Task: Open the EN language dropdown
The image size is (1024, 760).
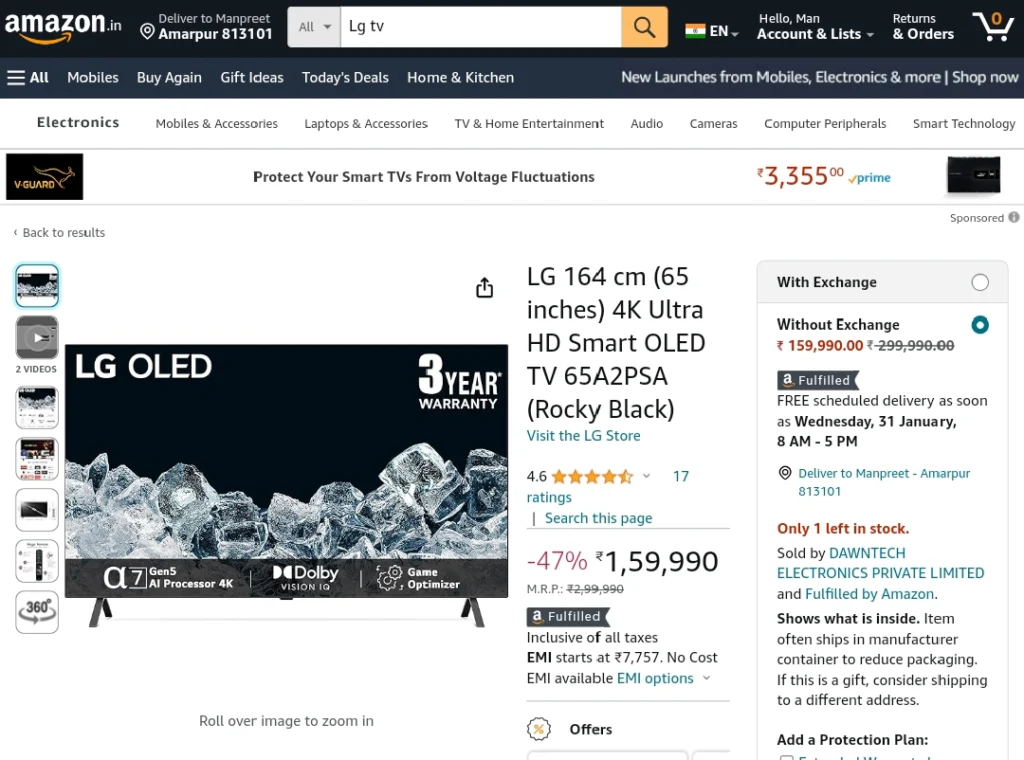Action: (x=712, y=31)
